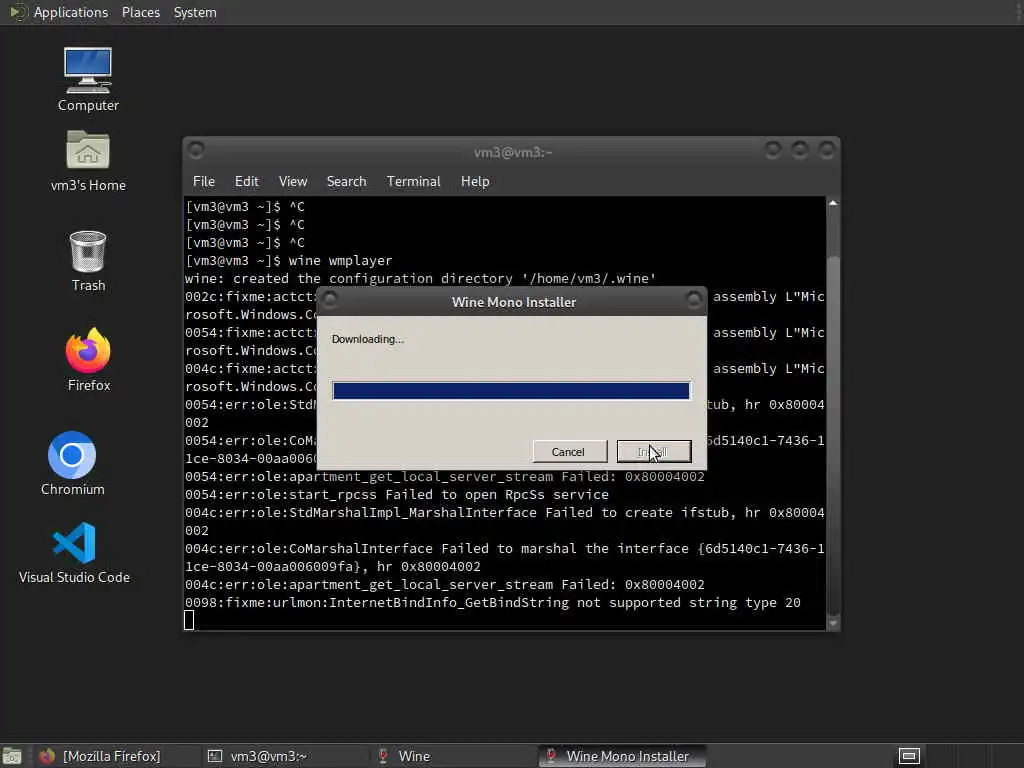Viewport: 1024px width, 768px height.
Task: Open the Terminal menu in terminal window
Action: 413,182
